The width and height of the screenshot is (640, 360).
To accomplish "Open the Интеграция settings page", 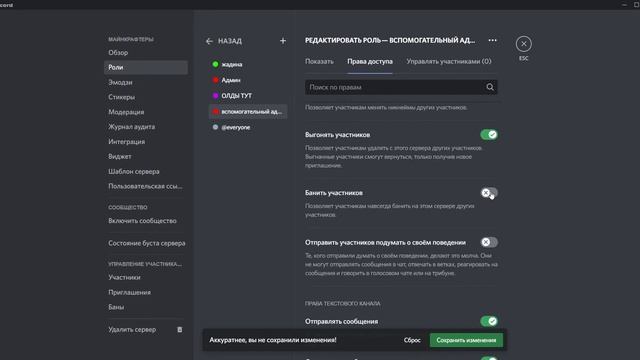I will click(x=146, y=142).
